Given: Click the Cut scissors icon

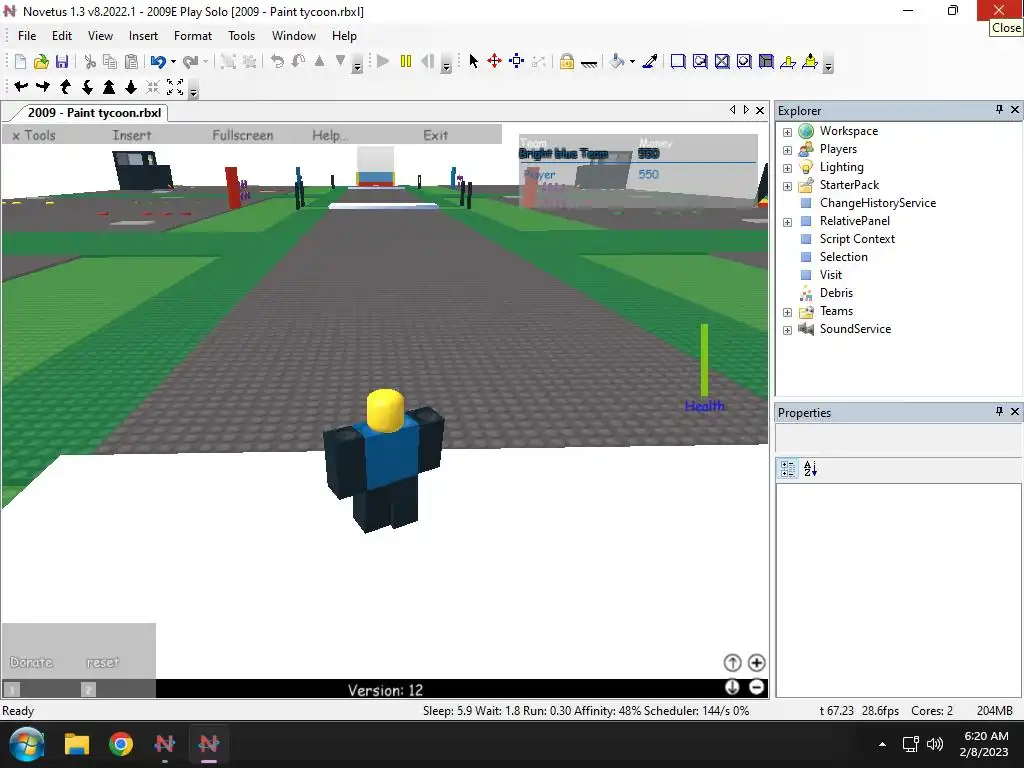Looking at the screenshot, I should 90,61.
